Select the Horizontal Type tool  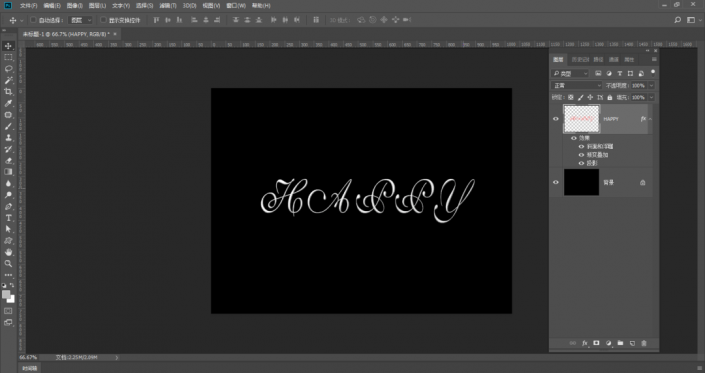pos(9,218)
